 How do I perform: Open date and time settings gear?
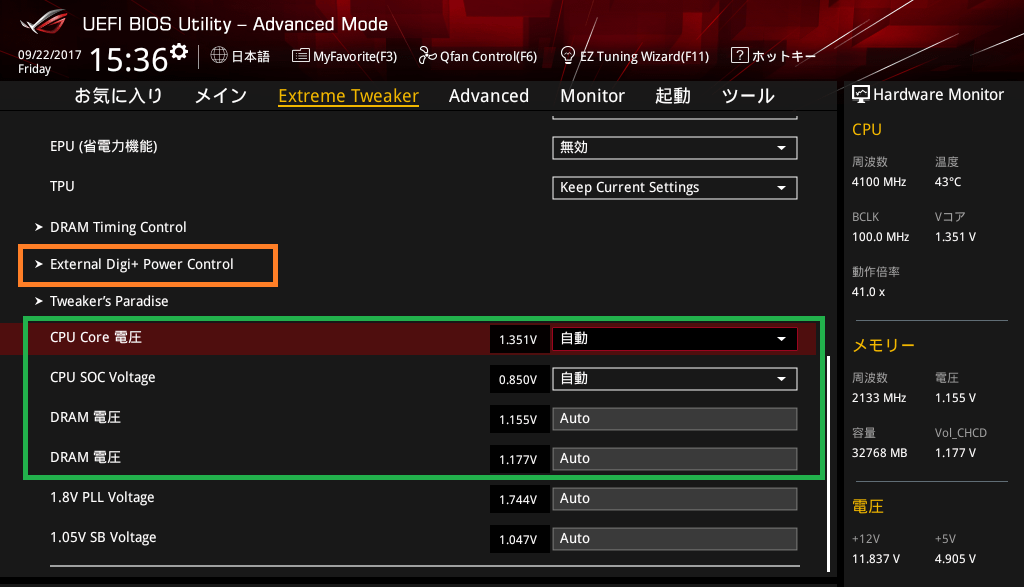point(179,52)
